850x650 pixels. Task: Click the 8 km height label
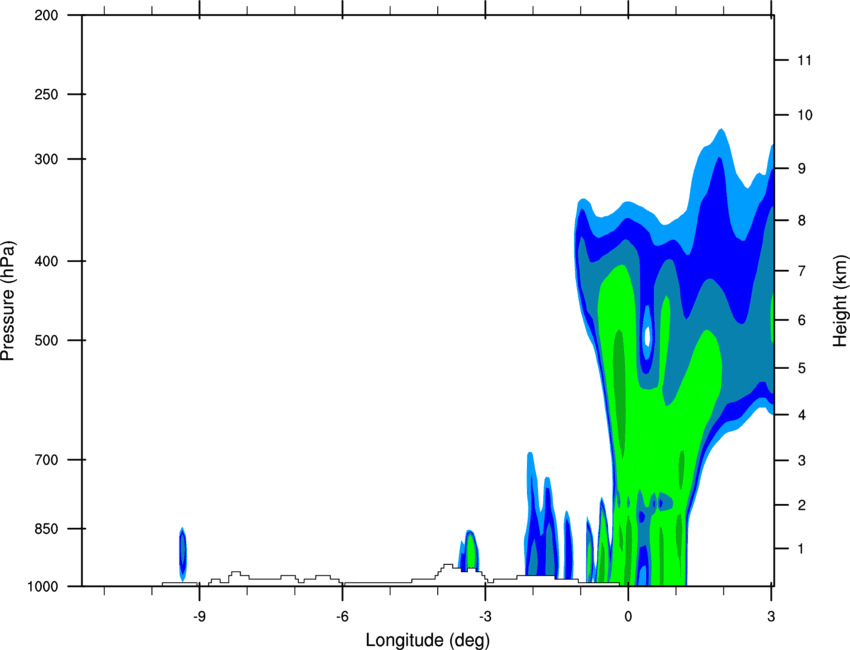click(802, 221)
